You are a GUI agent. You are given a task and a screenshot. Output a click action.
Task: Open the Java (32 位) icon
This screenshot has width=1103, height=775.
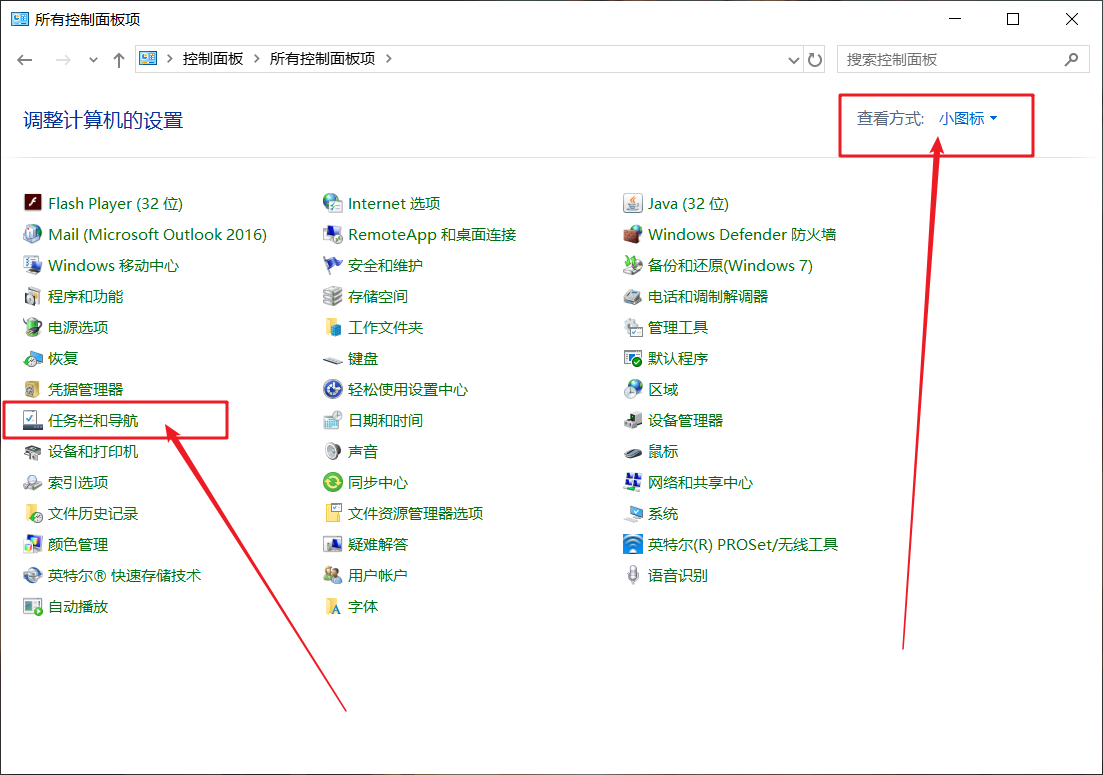632,203
